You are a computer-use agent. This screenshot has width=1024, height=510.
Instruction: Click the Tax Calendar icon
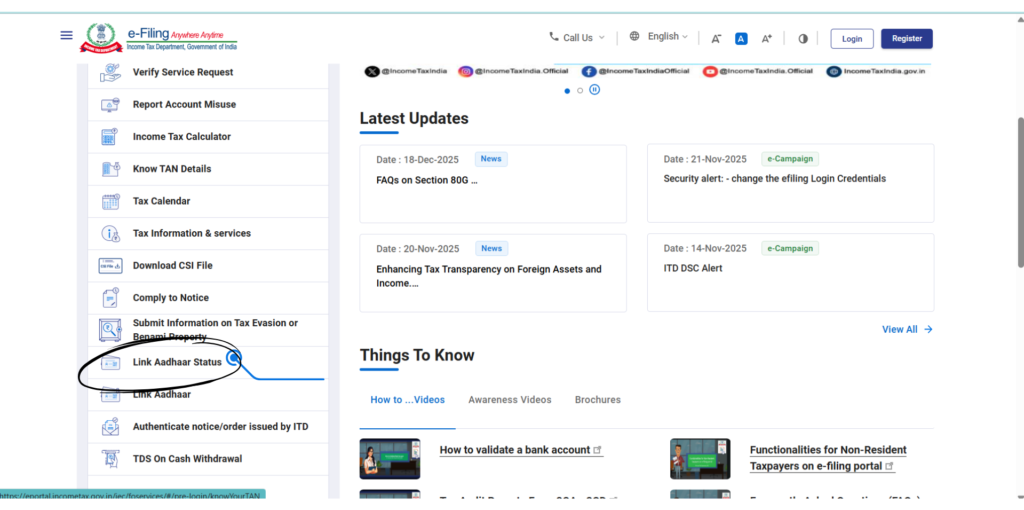coord(110,201)
